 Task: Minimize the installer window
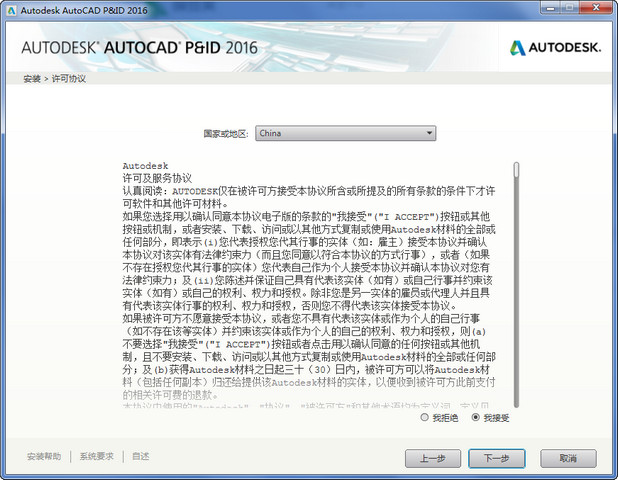pyautogui.click(x=551, y=8)
